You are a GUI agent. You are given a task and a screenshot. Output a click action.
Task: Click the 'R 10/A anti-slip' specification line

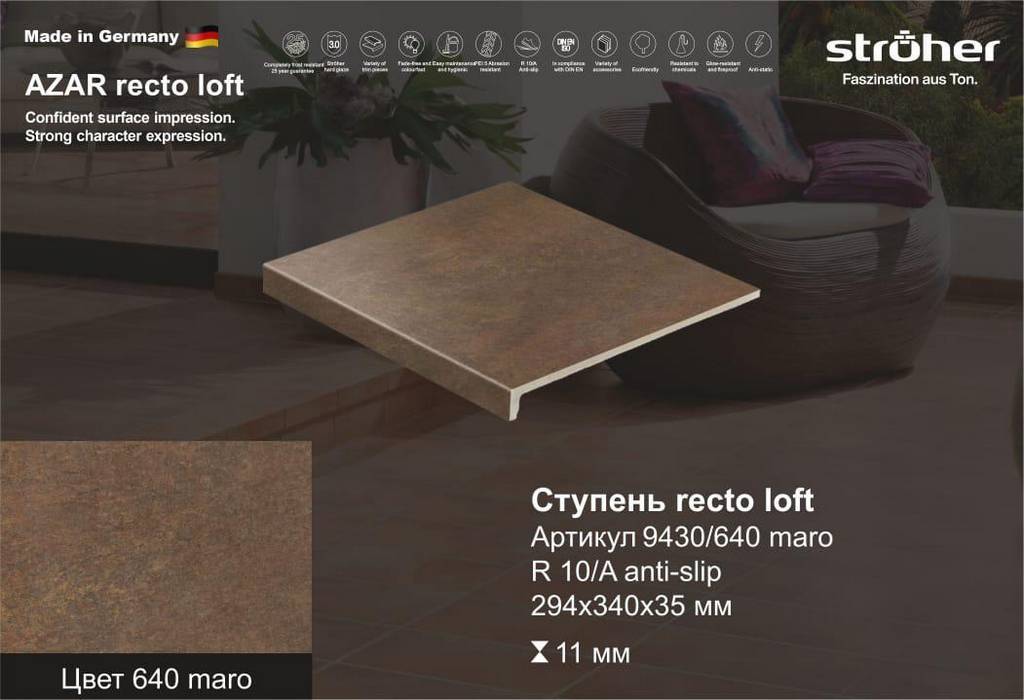(626, 572)
